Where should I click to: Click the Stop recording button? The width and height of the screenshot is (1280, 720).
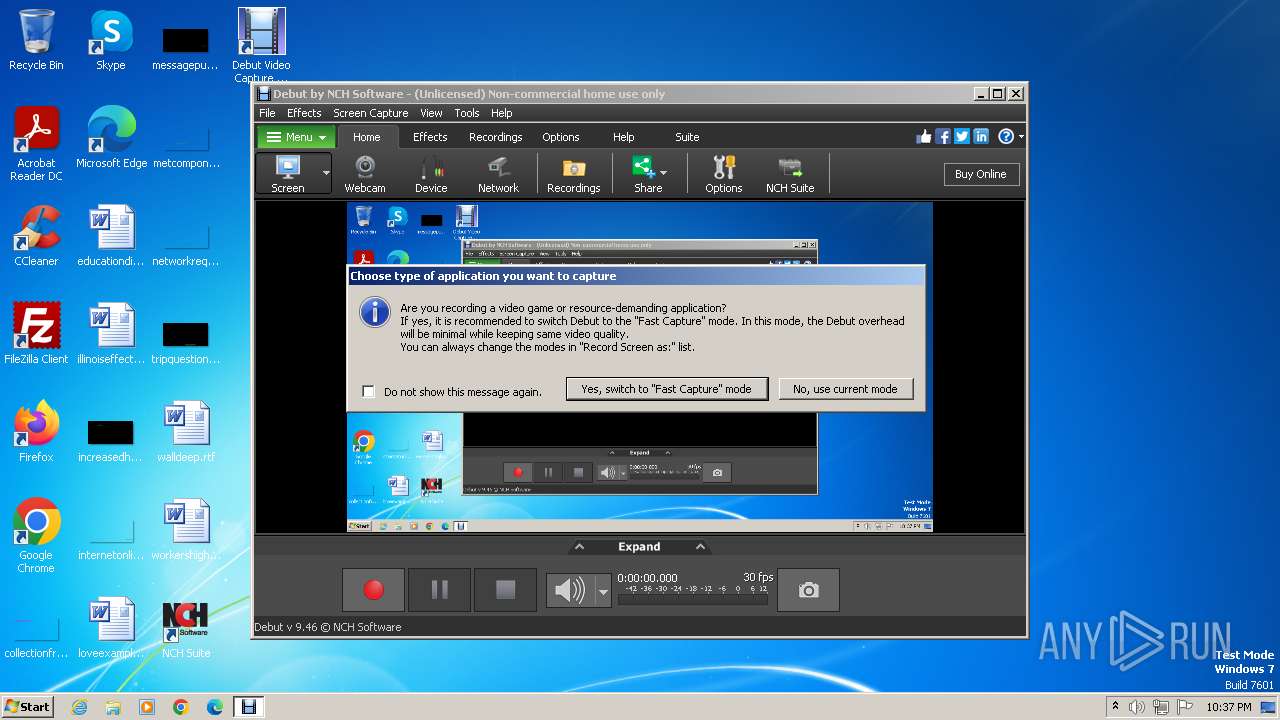point(505,590)
